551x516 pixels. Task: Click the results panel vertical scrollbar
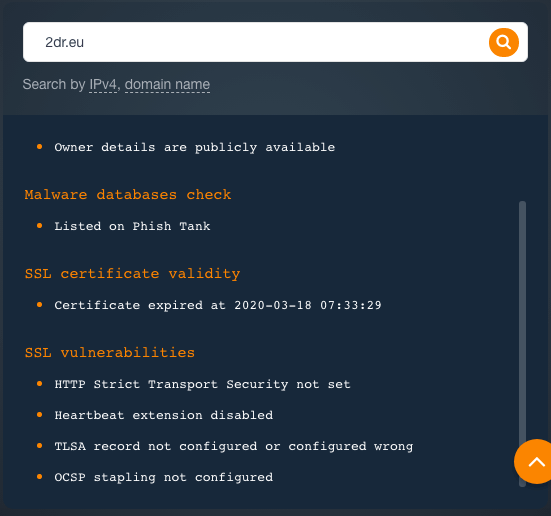[x=522, y=343]
